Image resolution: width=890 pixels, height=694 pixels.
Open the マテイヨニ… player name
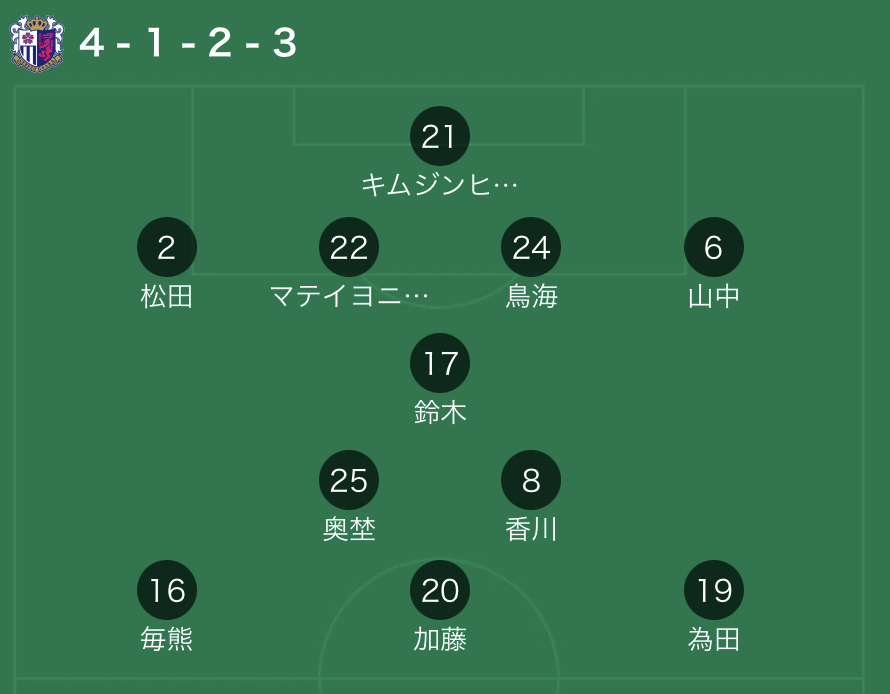349,296
